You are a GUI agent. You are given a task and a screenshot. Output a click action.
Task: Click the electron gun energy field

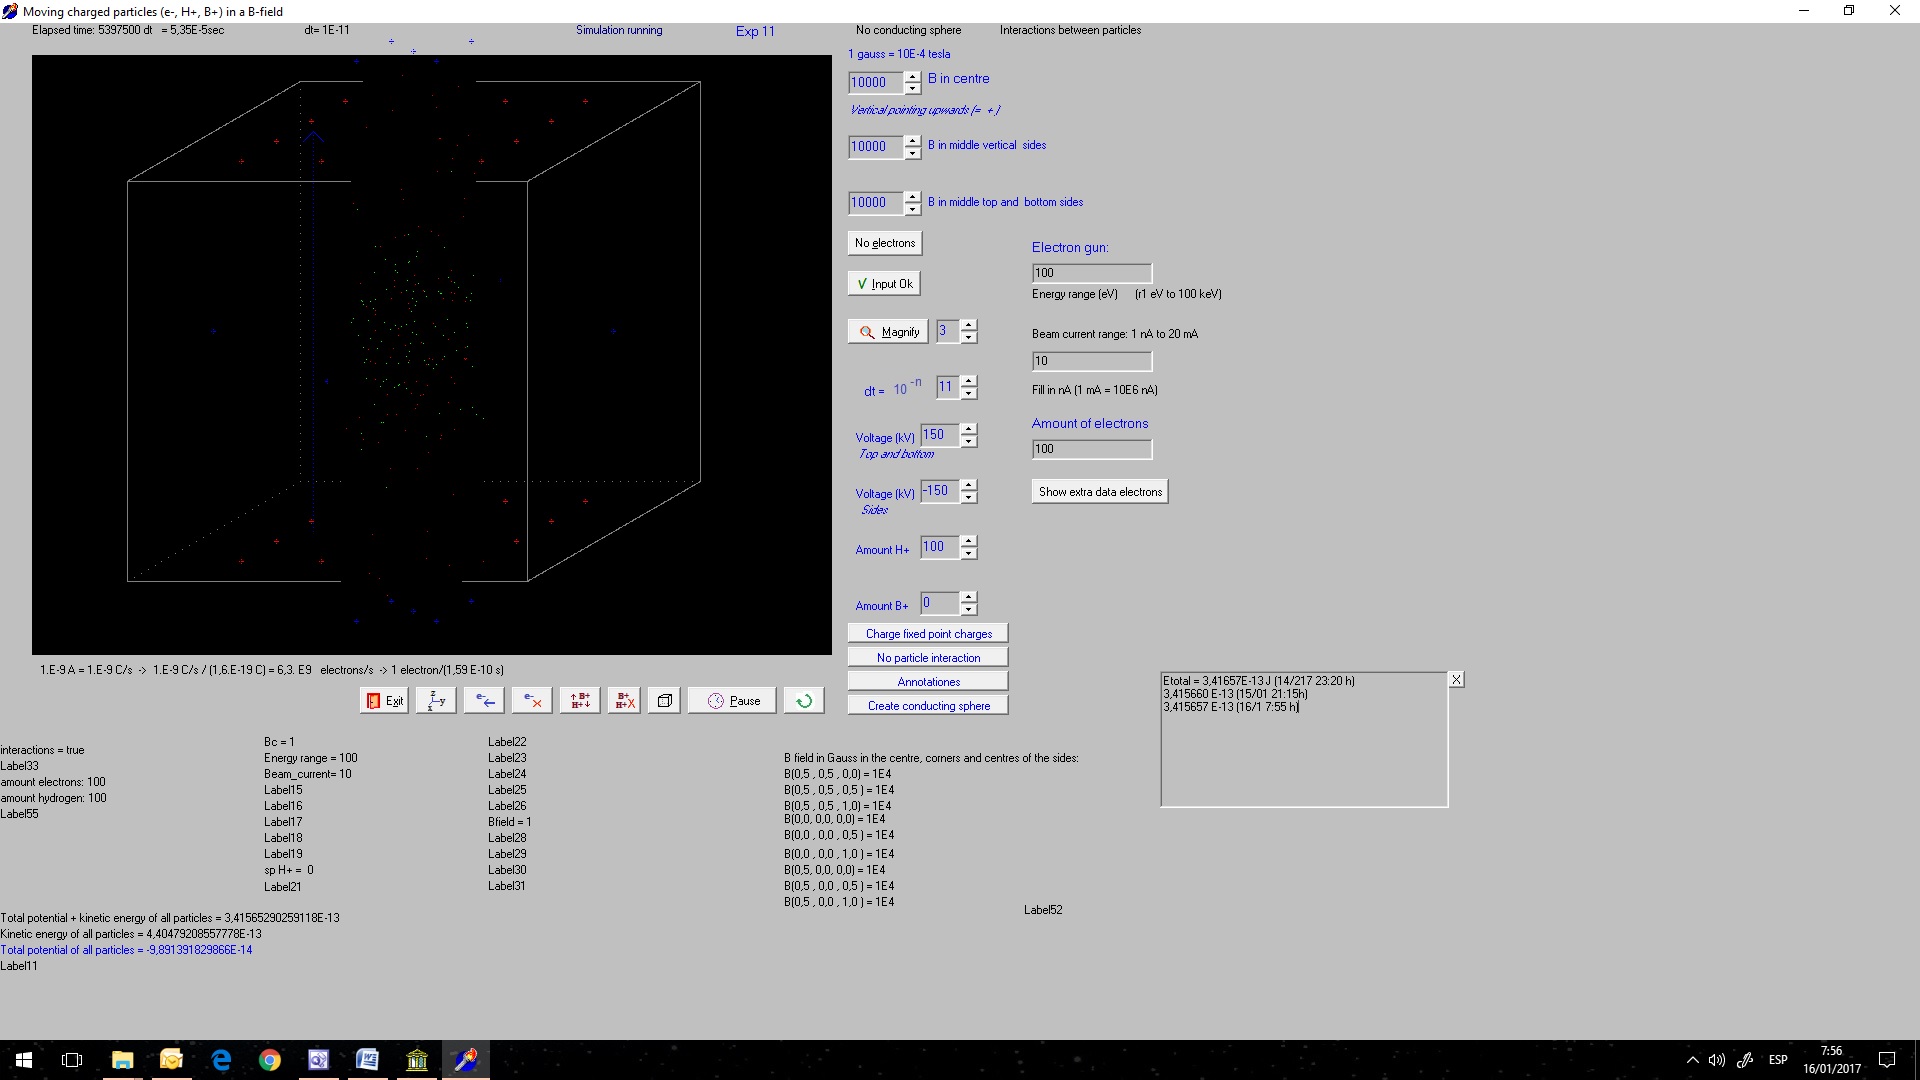[x=1091, y=273]
